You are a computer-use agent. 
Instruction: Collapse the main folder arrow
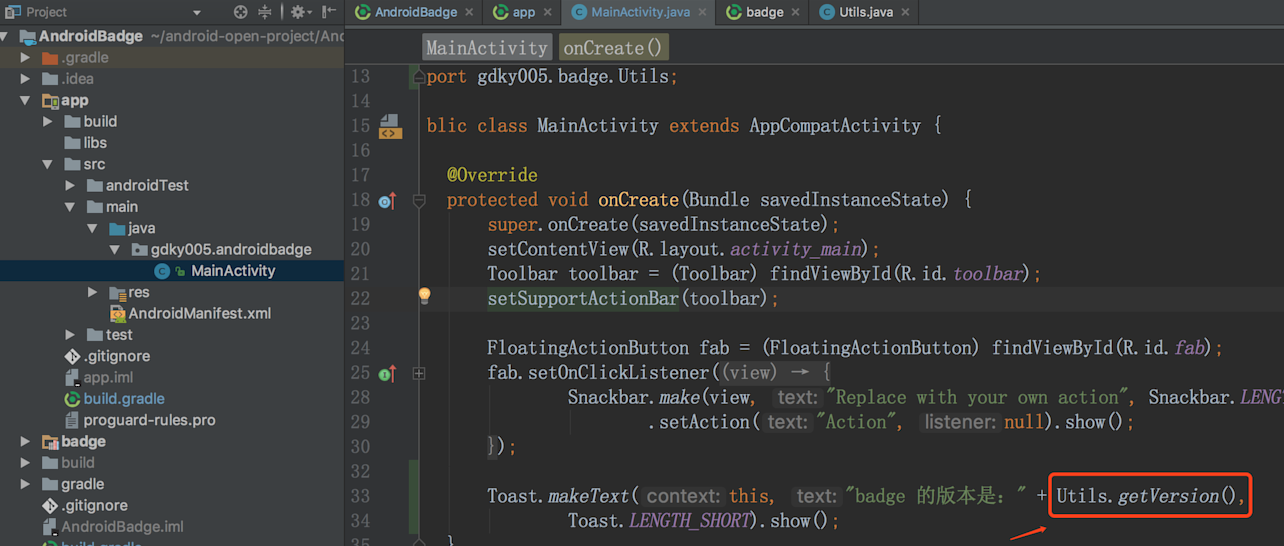70,207
